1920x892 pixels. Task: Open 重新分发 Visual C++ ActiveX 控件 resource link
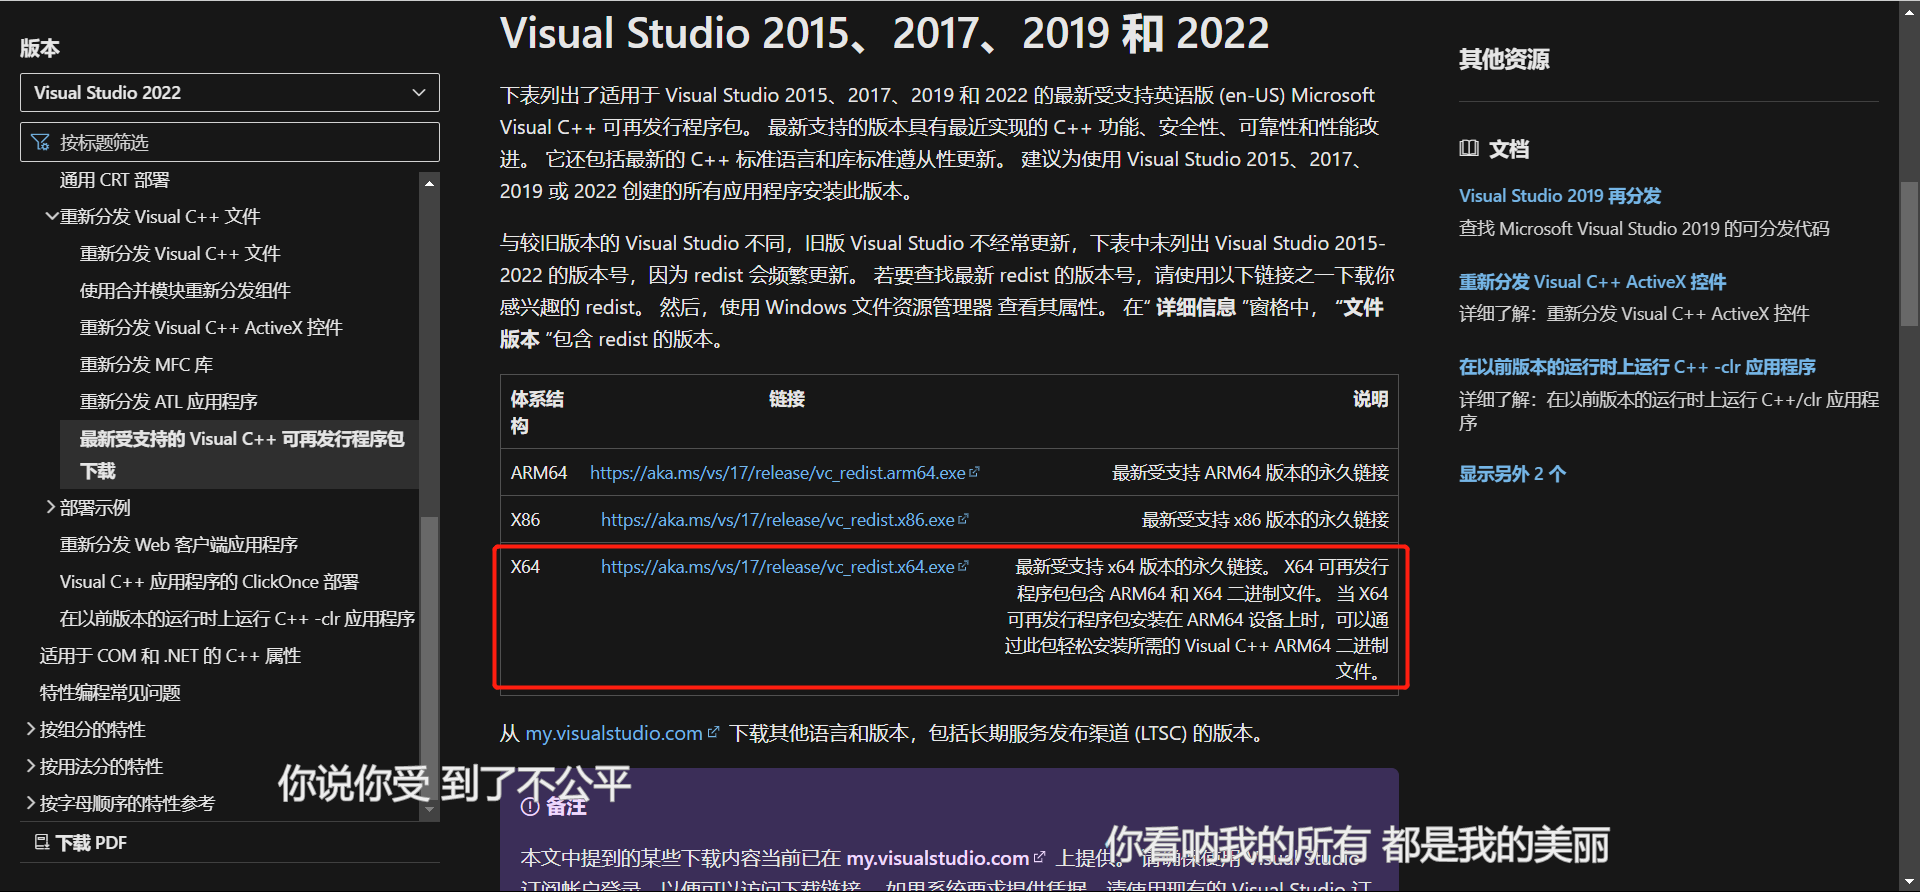pyautogui.click(x=1592, y=282)
